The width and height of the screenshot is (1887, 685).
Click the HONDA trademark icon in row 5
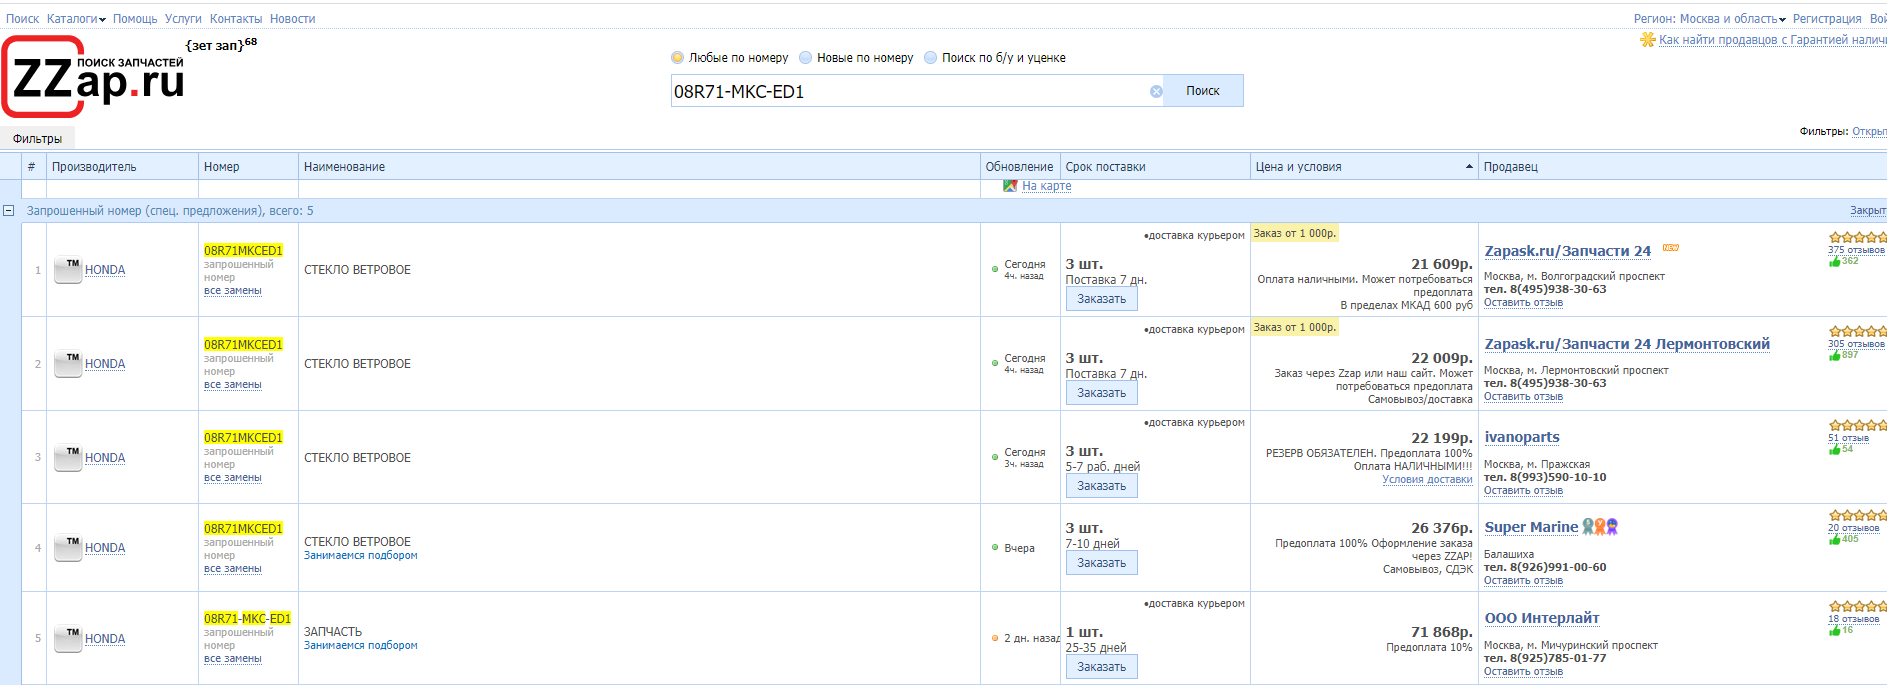pyautogui.click(x=68, y=639)
